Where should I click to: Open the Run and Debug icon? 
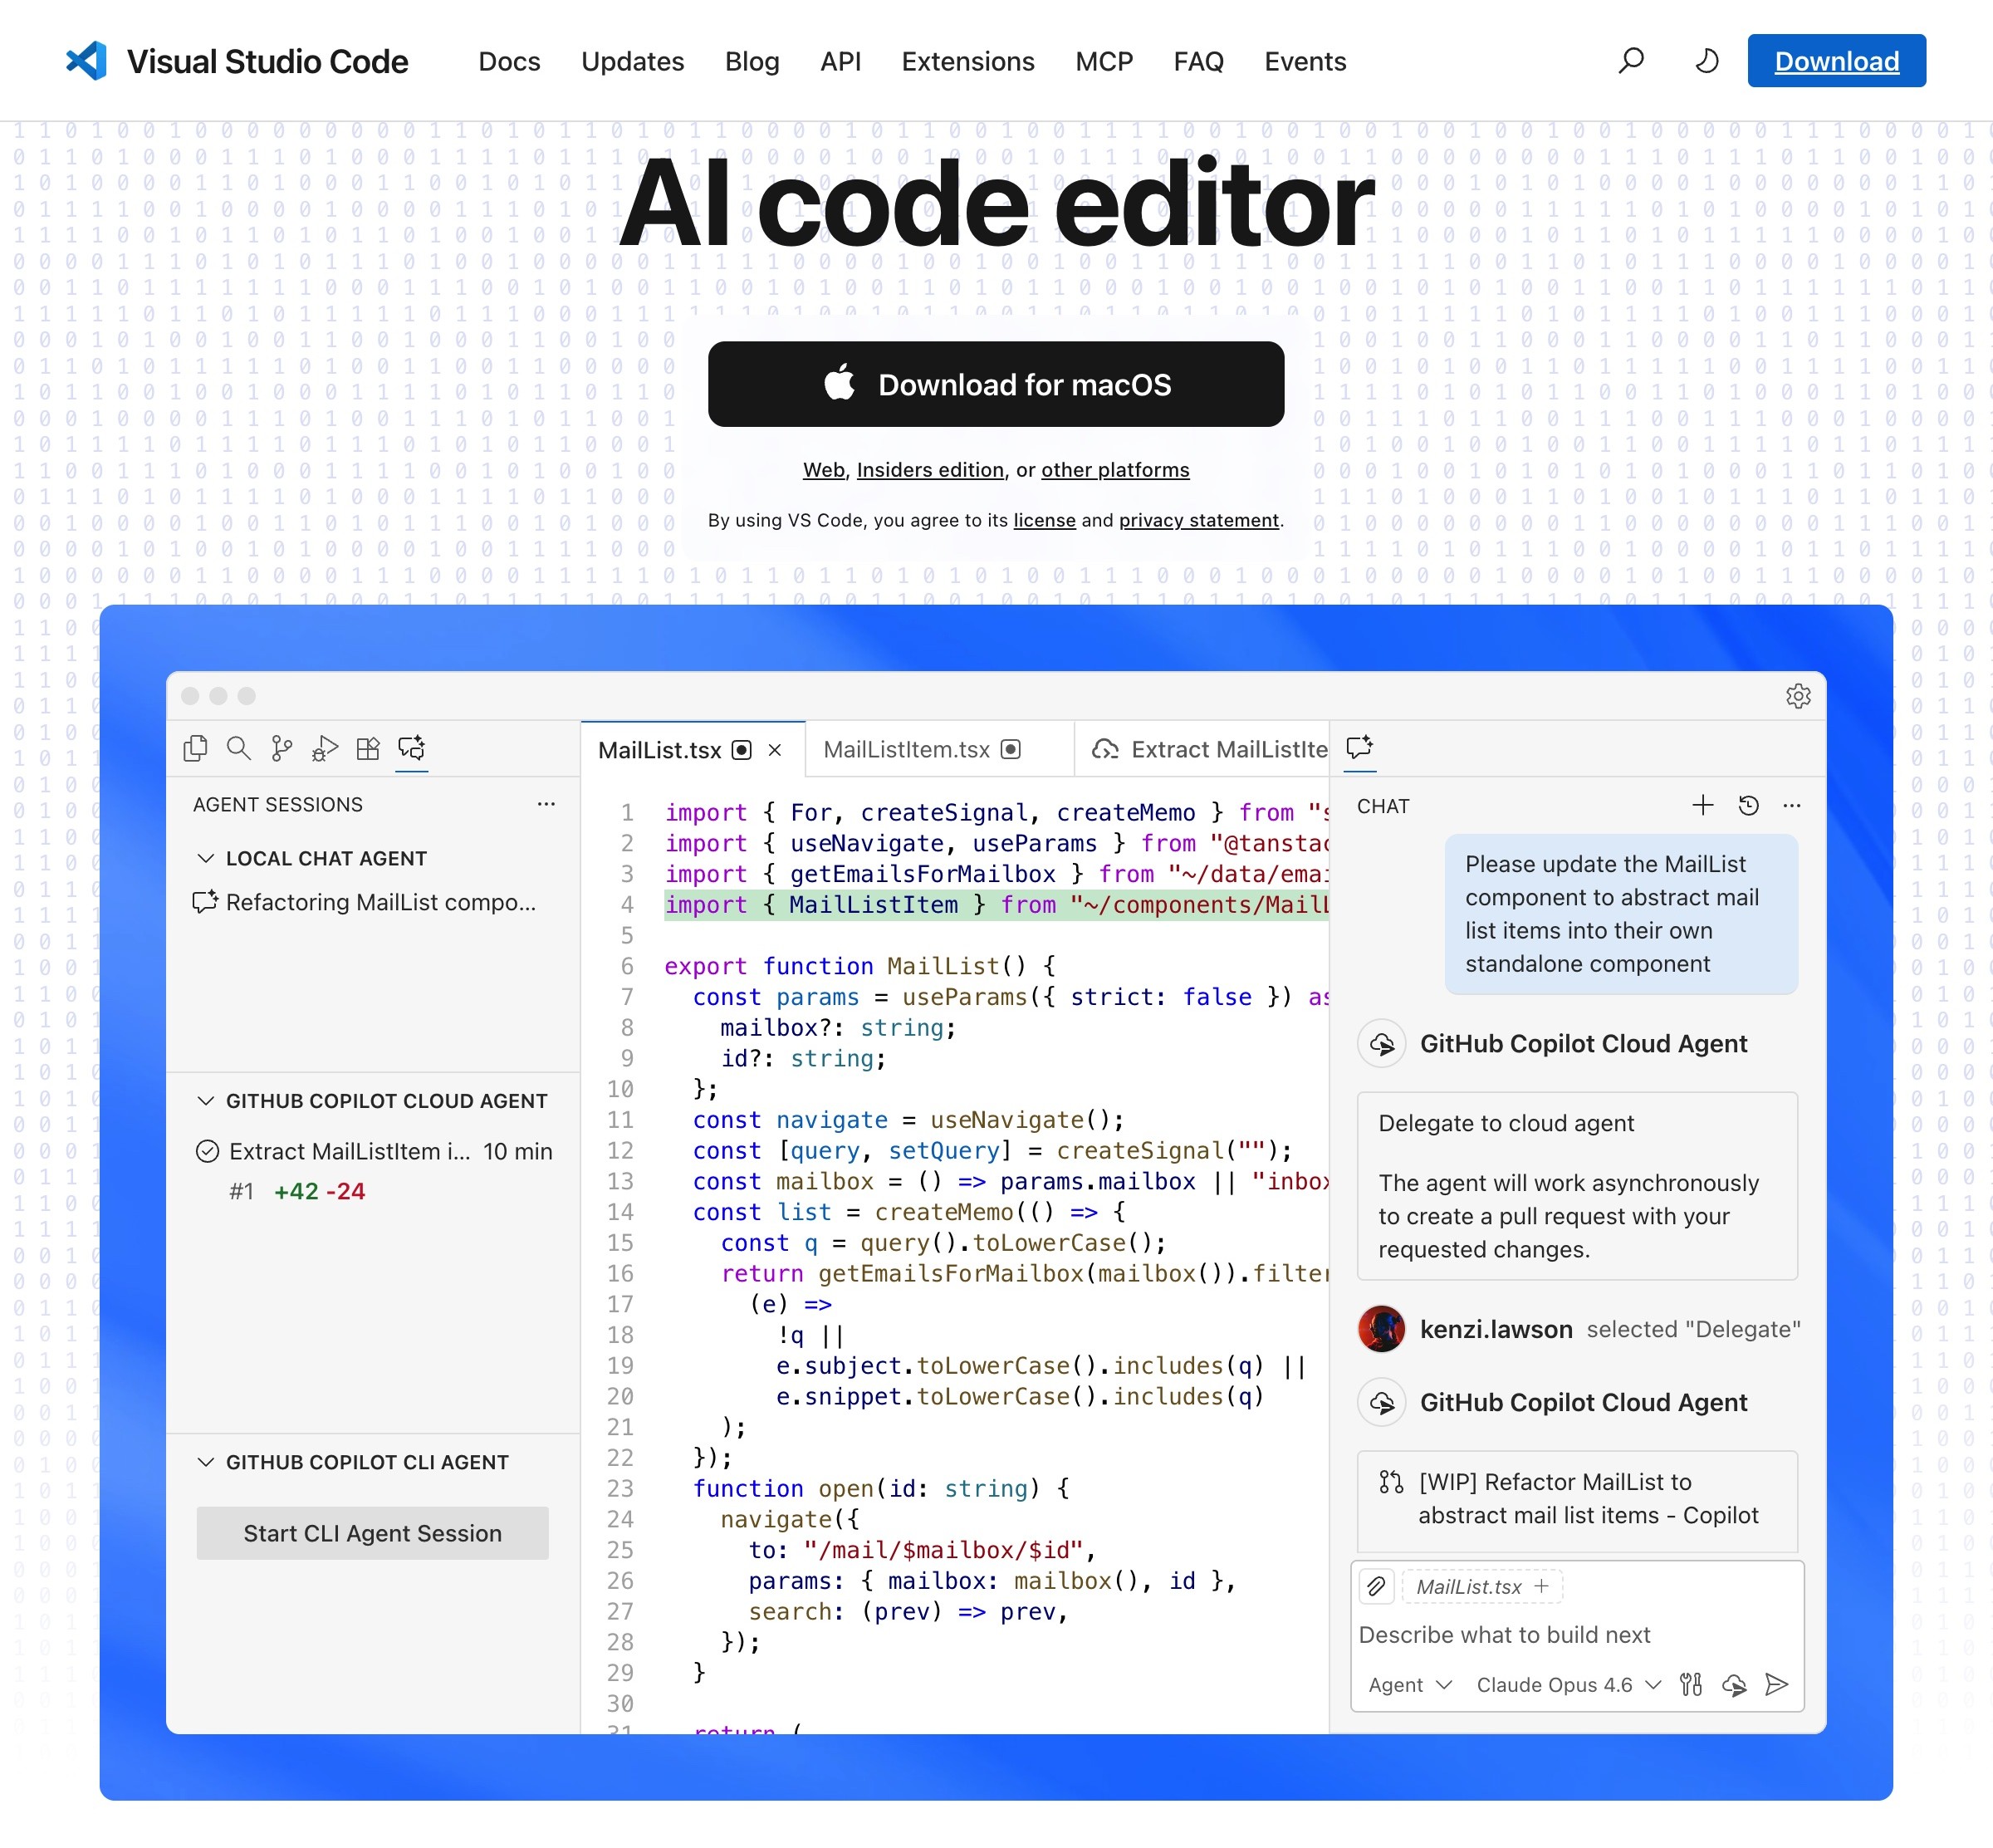click(x=325, y=748)
